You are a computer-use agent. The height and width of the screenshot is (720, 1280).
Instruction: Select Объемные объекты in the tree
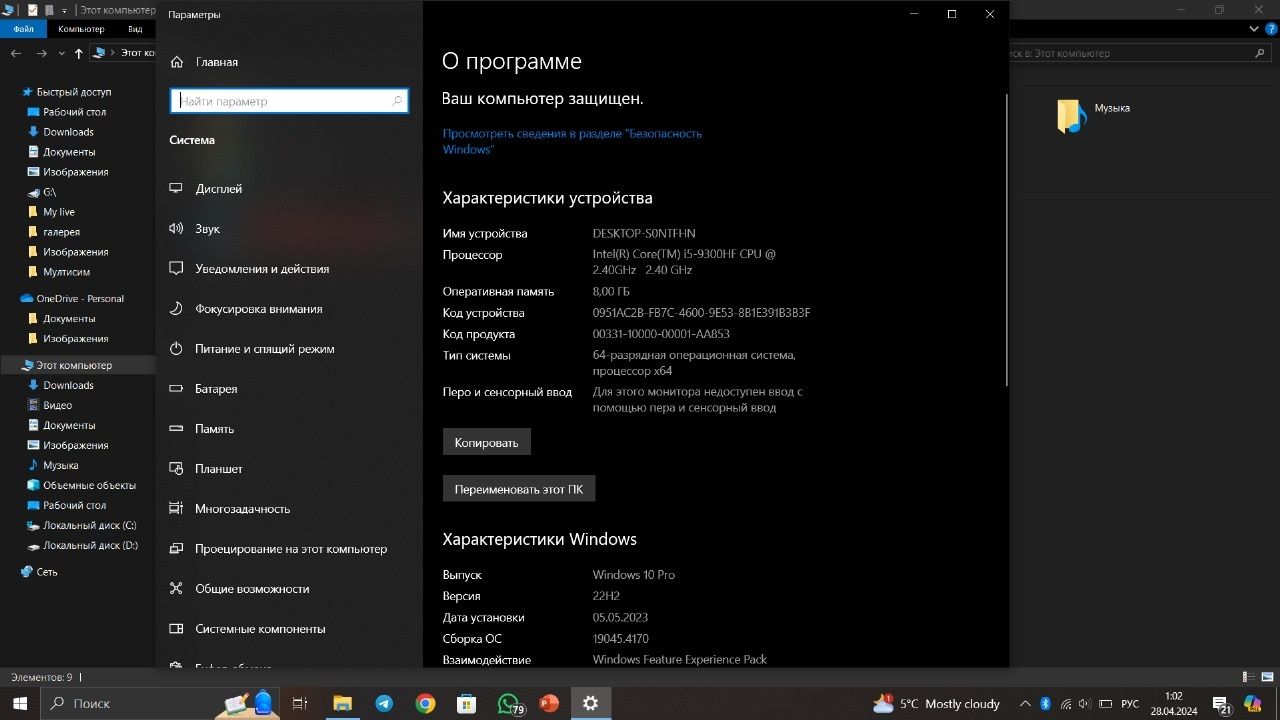[81, 485]
